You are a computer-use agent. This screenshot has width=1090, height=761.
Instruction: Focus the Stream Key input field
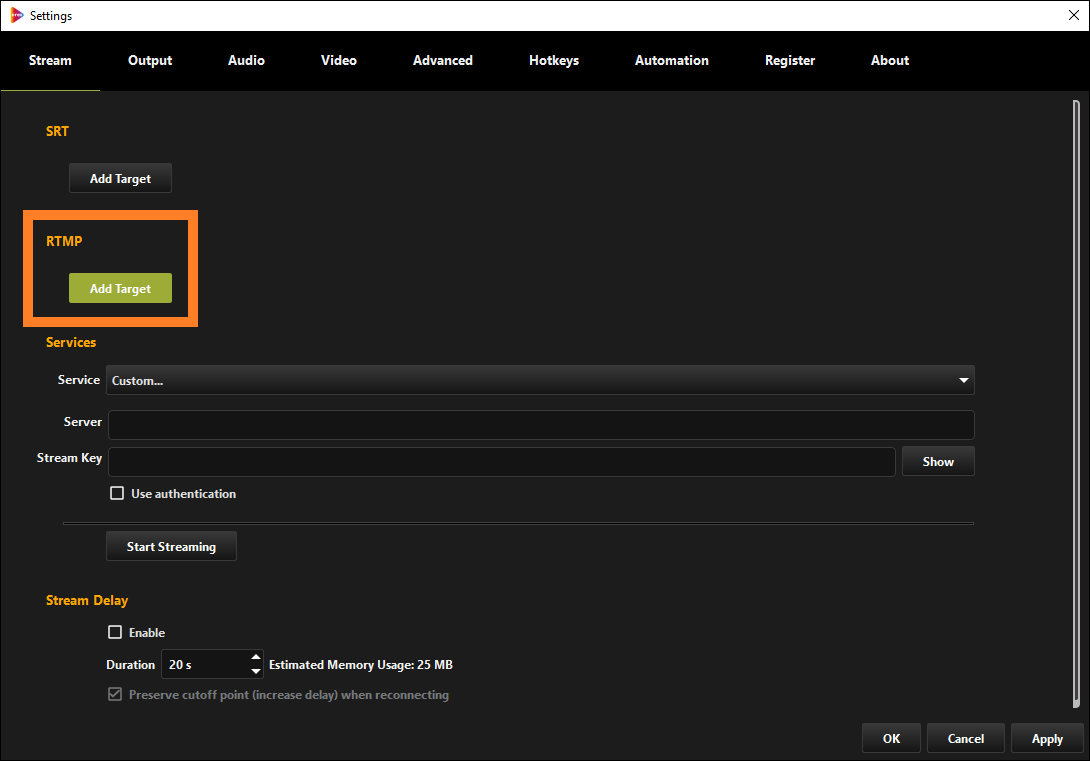tap(502, 461)
